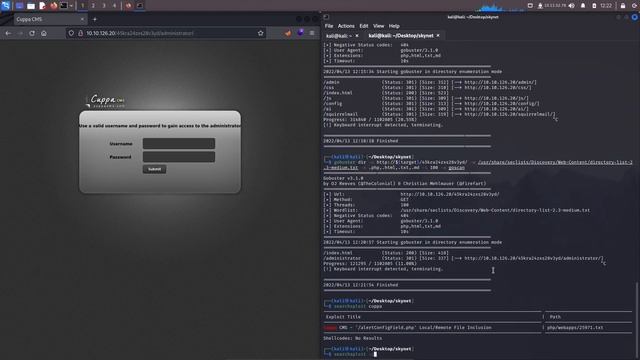
Task: Open the Kali applications menu icon
Action: pos(5,5)
